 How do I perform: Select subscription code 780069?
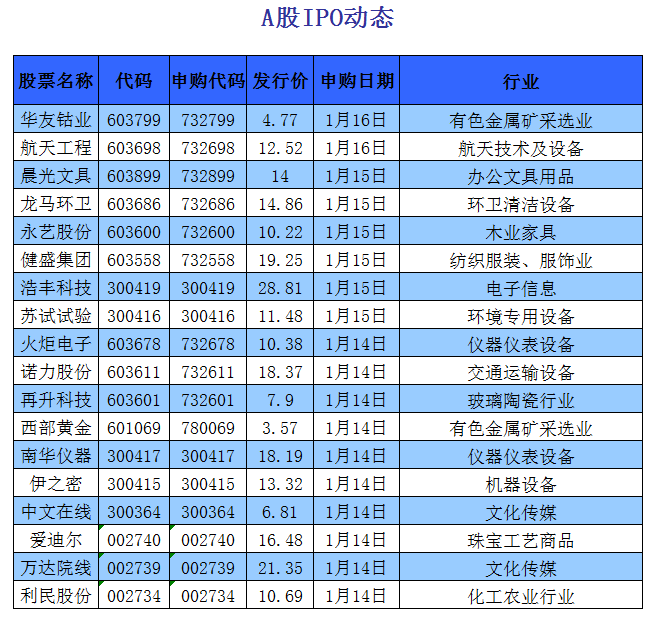[208, 428]
